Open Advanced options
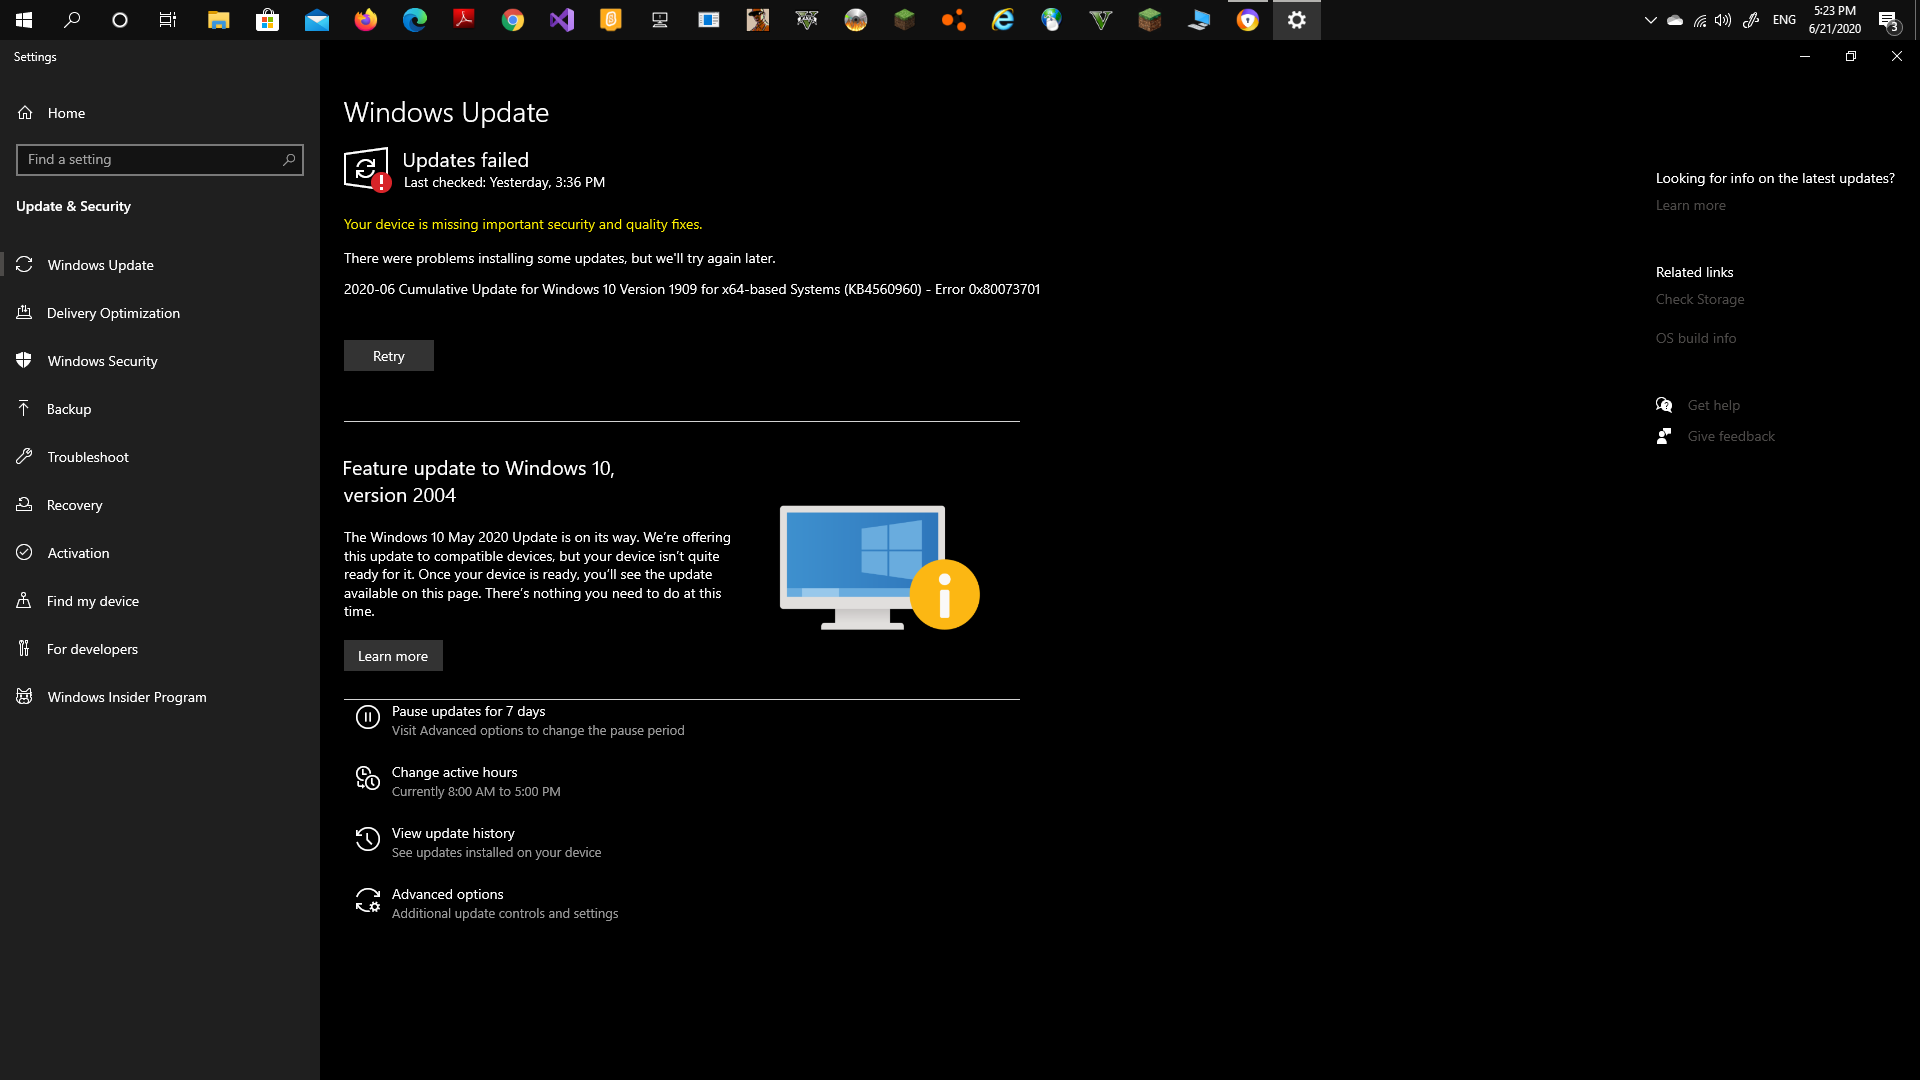The height and width of the screenshot is (1080, 1920). 447,894
